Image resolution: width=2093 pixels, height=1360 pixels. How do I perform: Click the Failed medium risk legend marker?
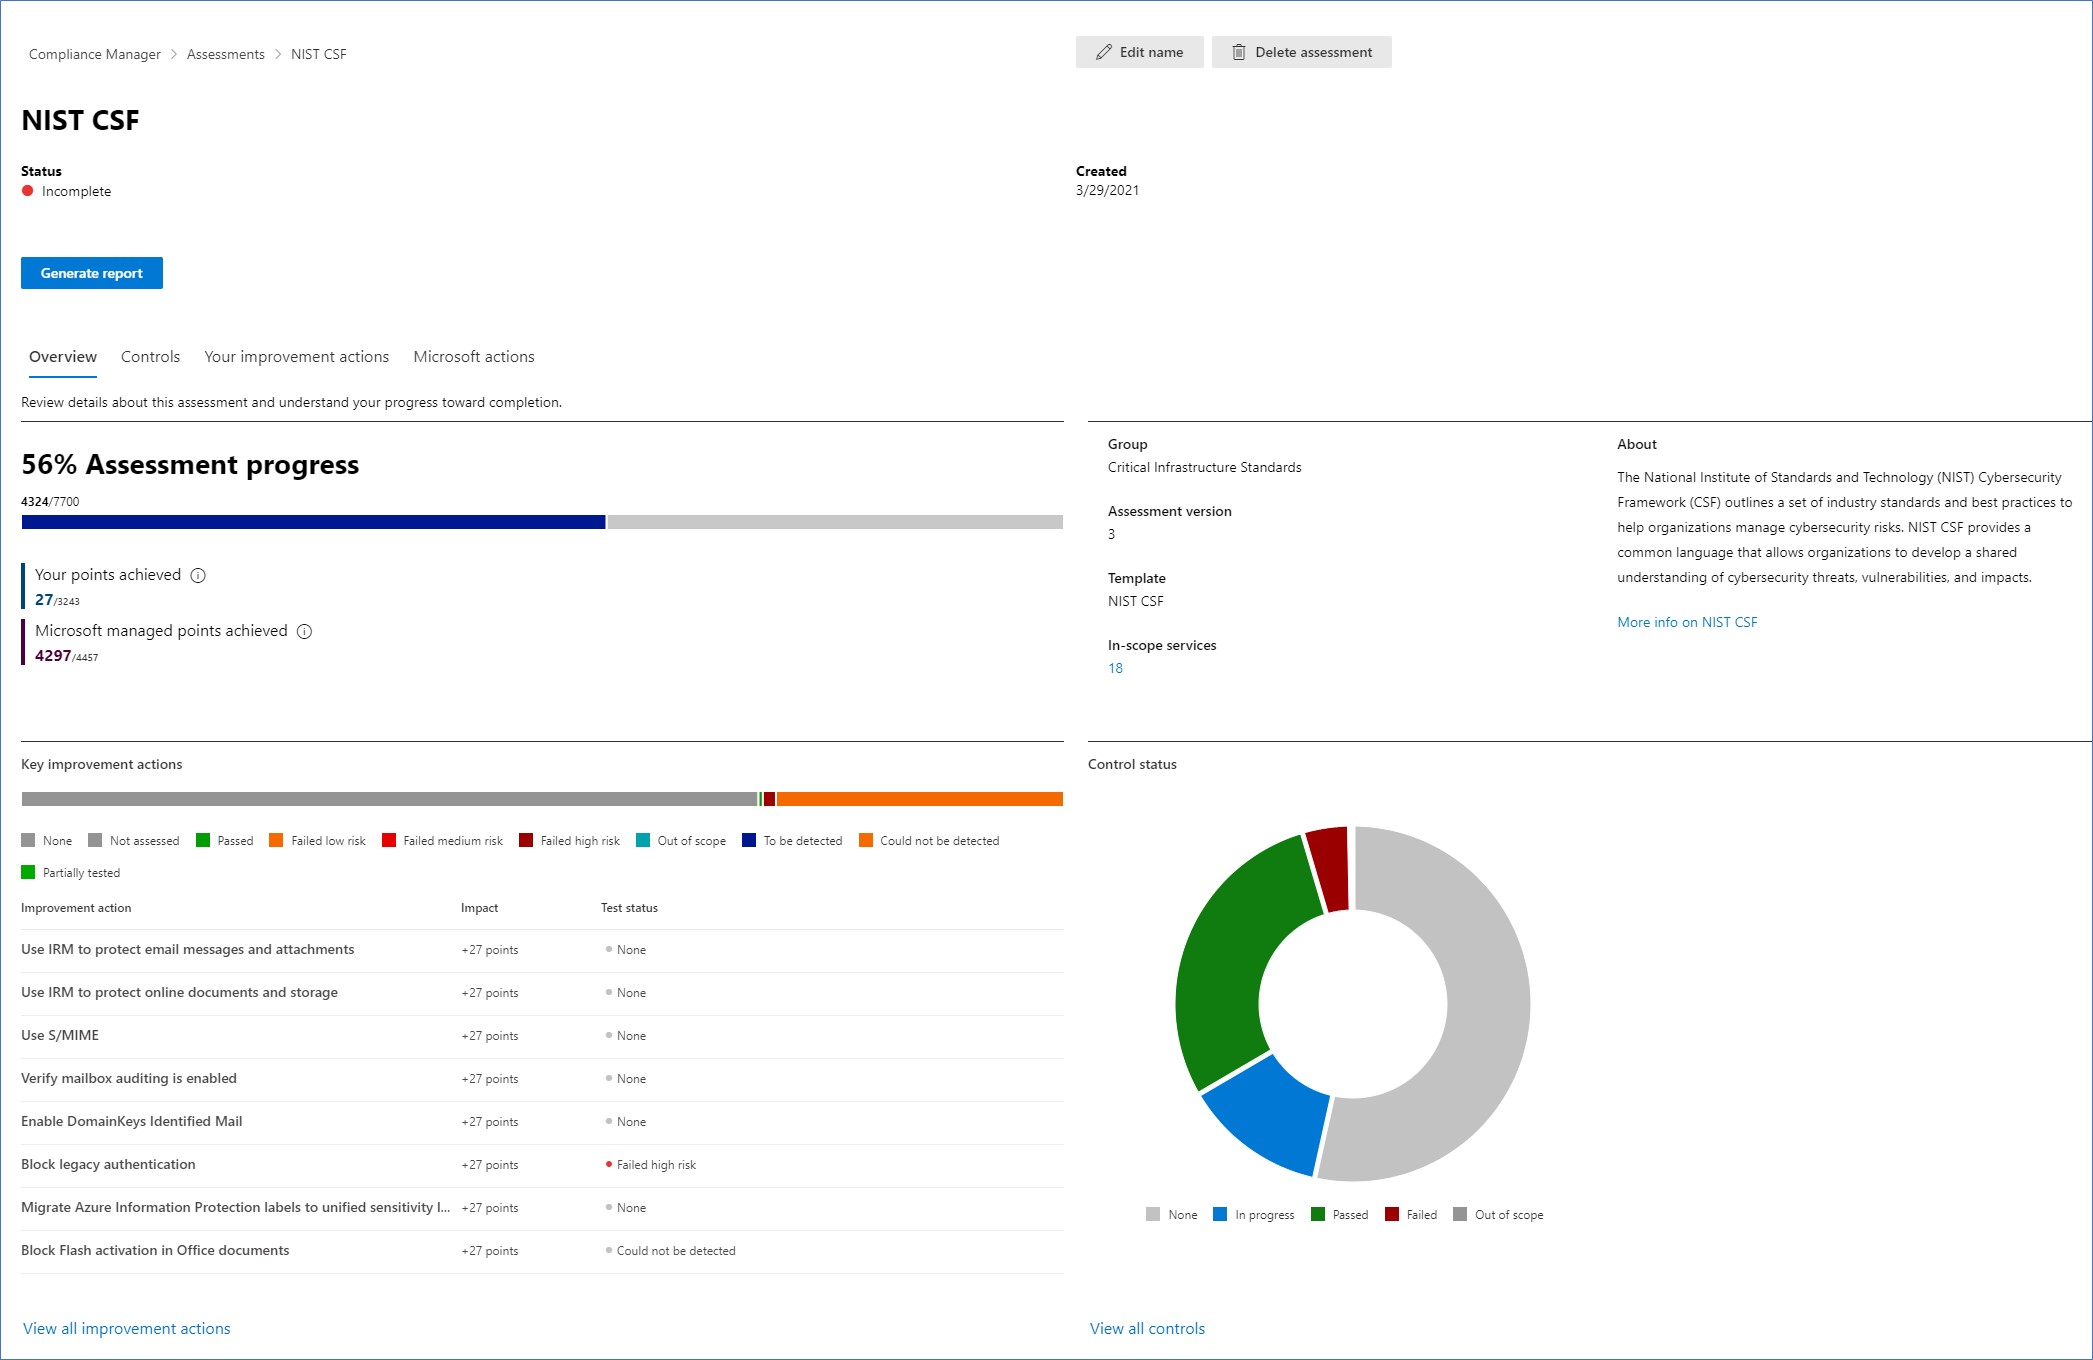[389, 840]
